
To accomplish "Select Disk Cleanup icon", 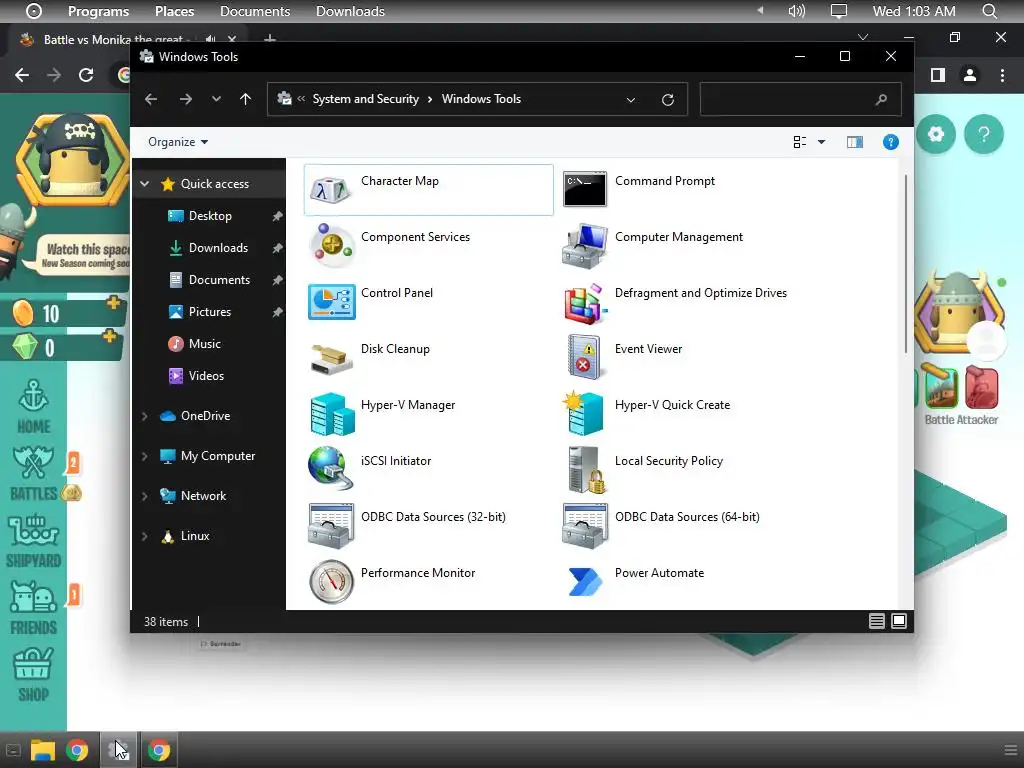I will coord(331,359).
